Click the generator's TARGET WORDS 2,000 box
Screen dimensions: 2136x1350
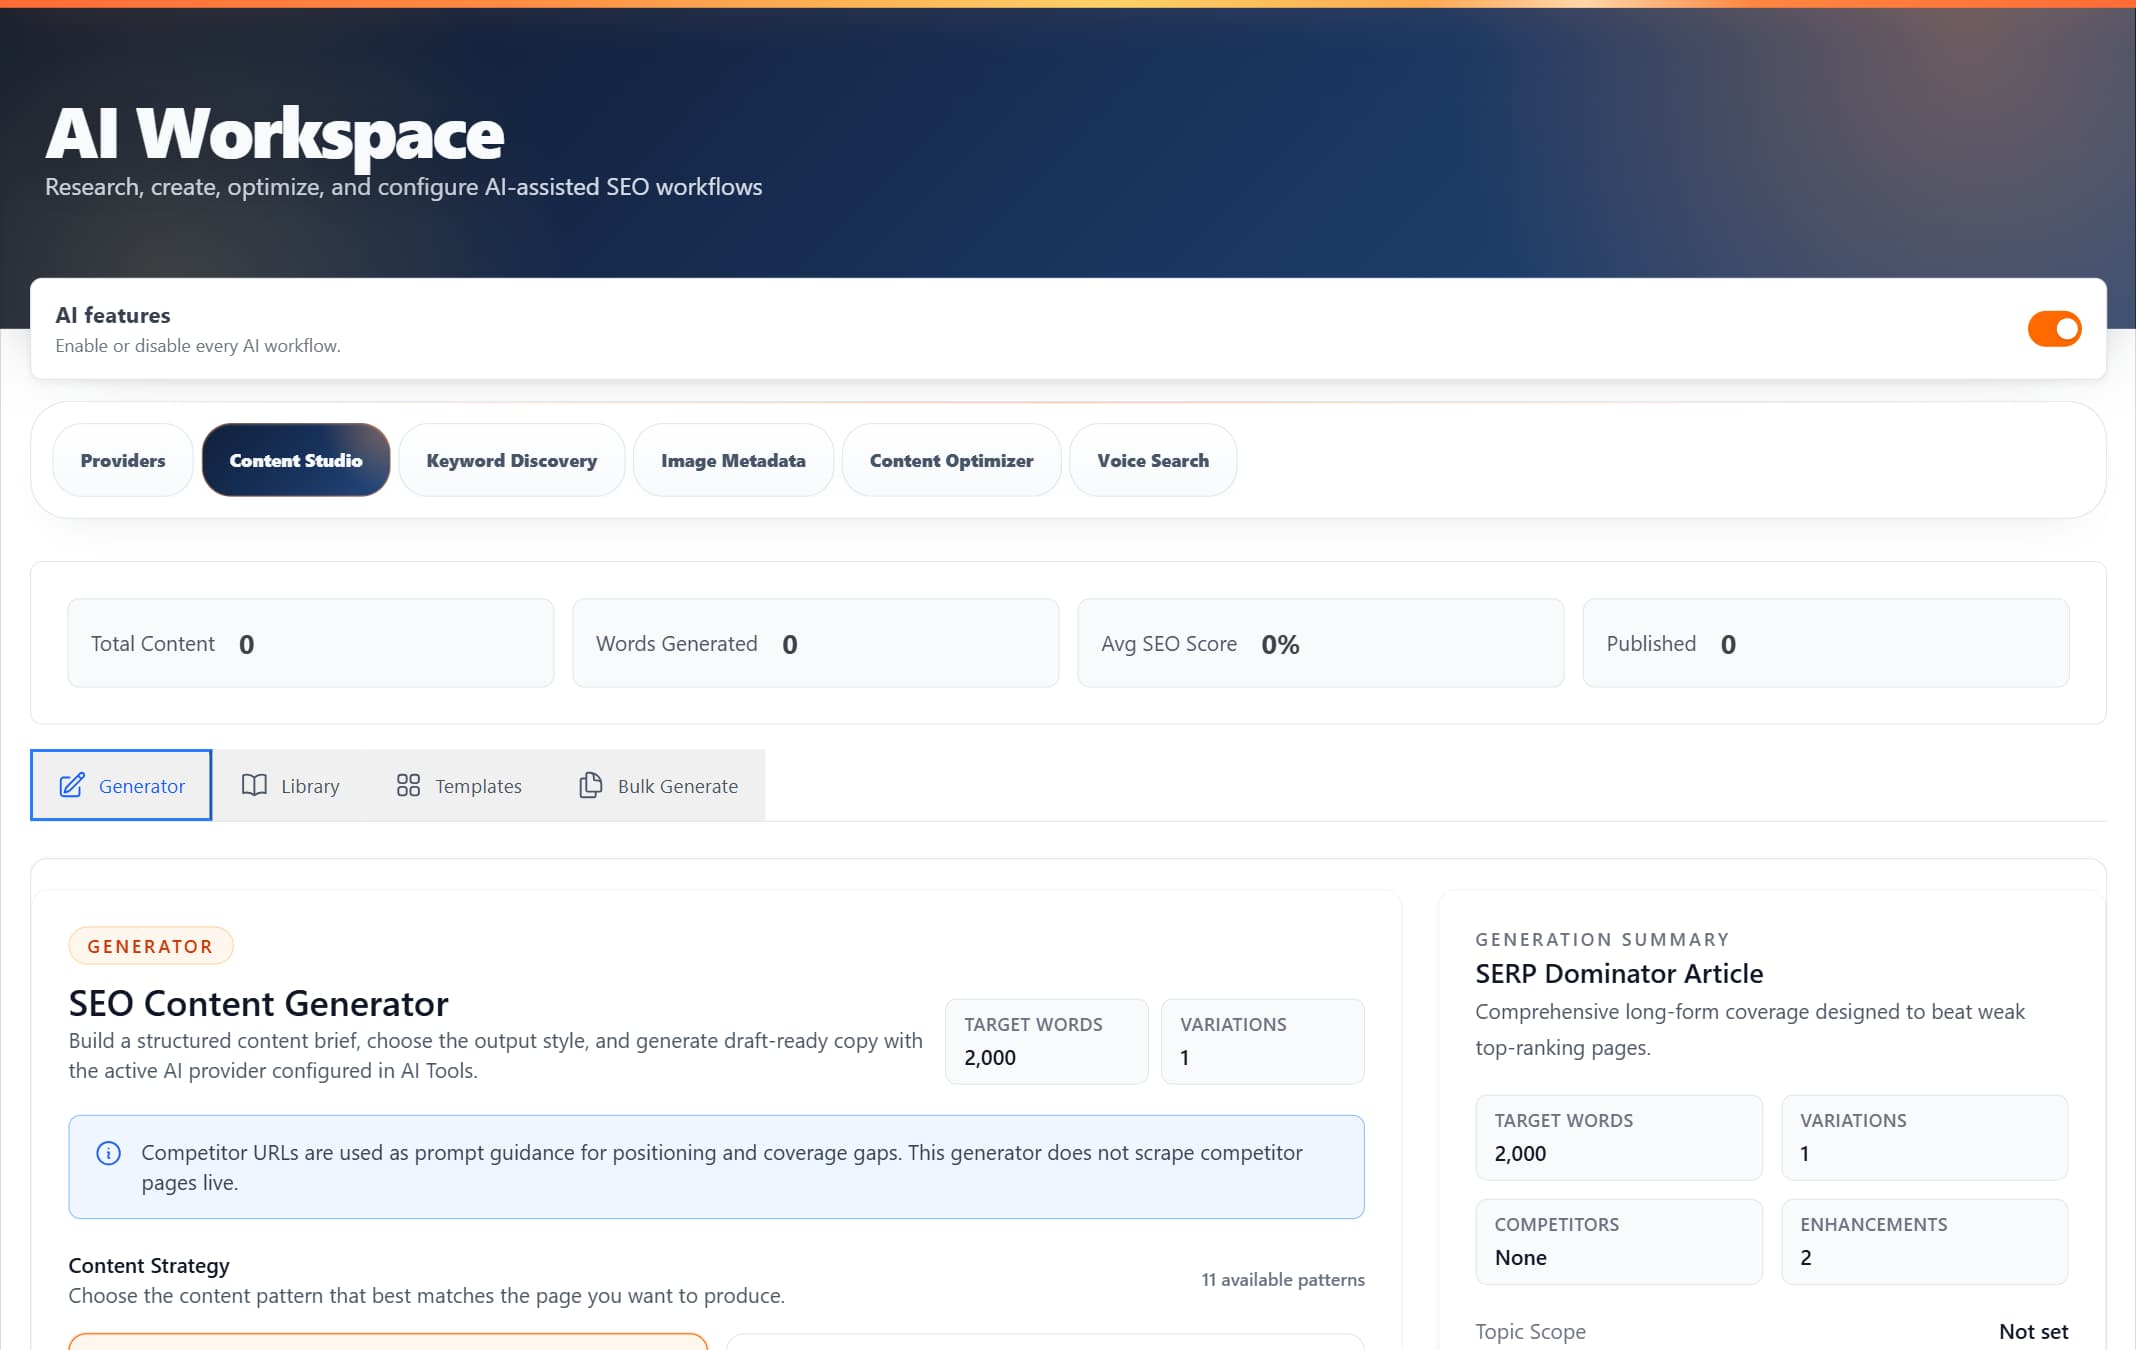click(1047, 1041)
